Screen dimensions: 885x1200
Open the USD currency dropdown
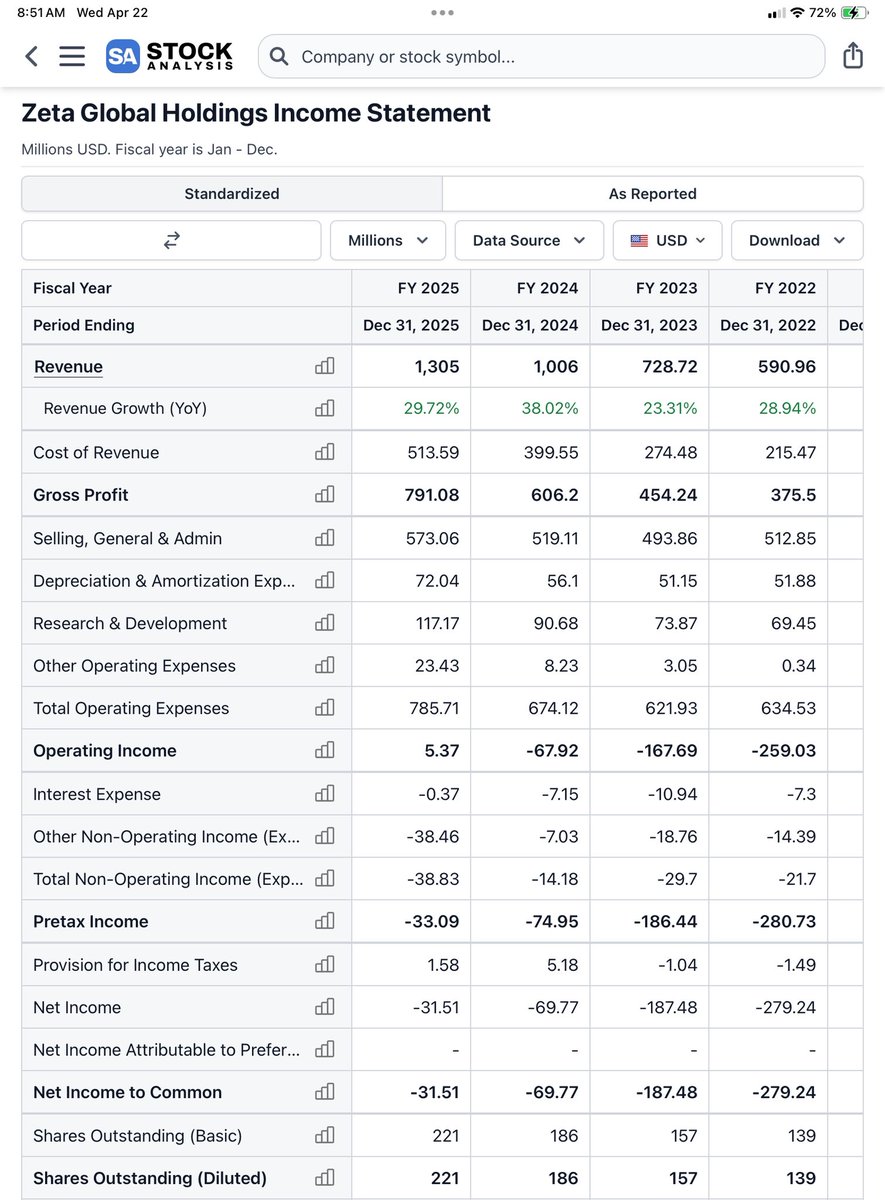667,240
